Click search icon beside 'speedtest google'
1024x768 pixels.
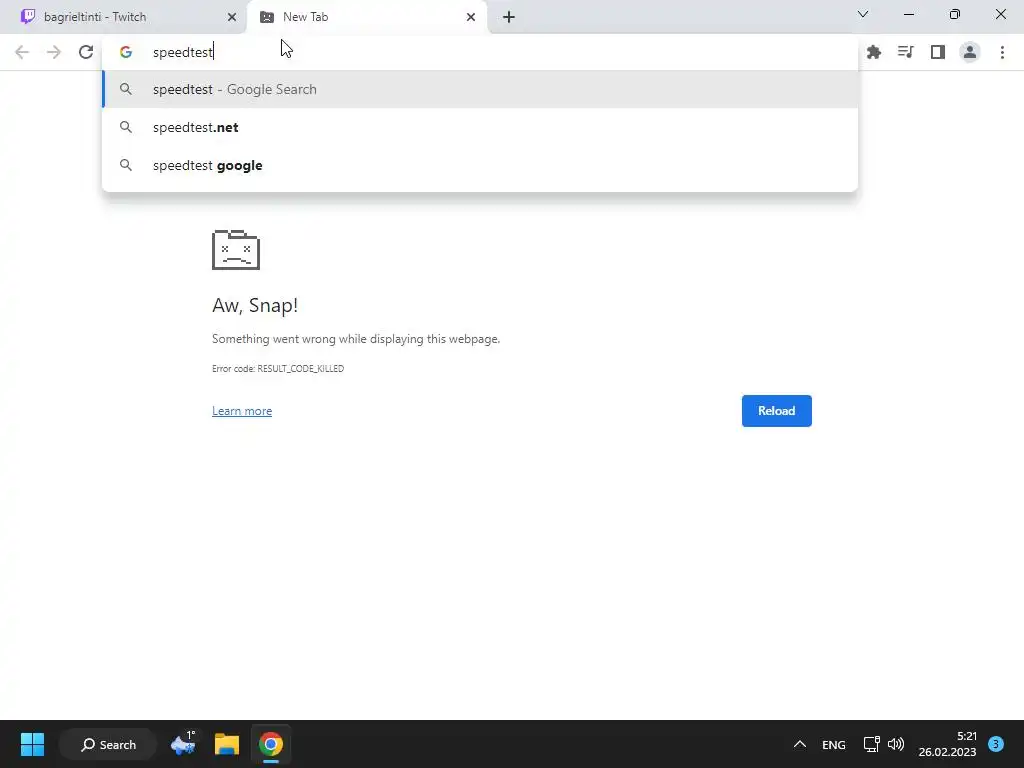tap(126, 165)
